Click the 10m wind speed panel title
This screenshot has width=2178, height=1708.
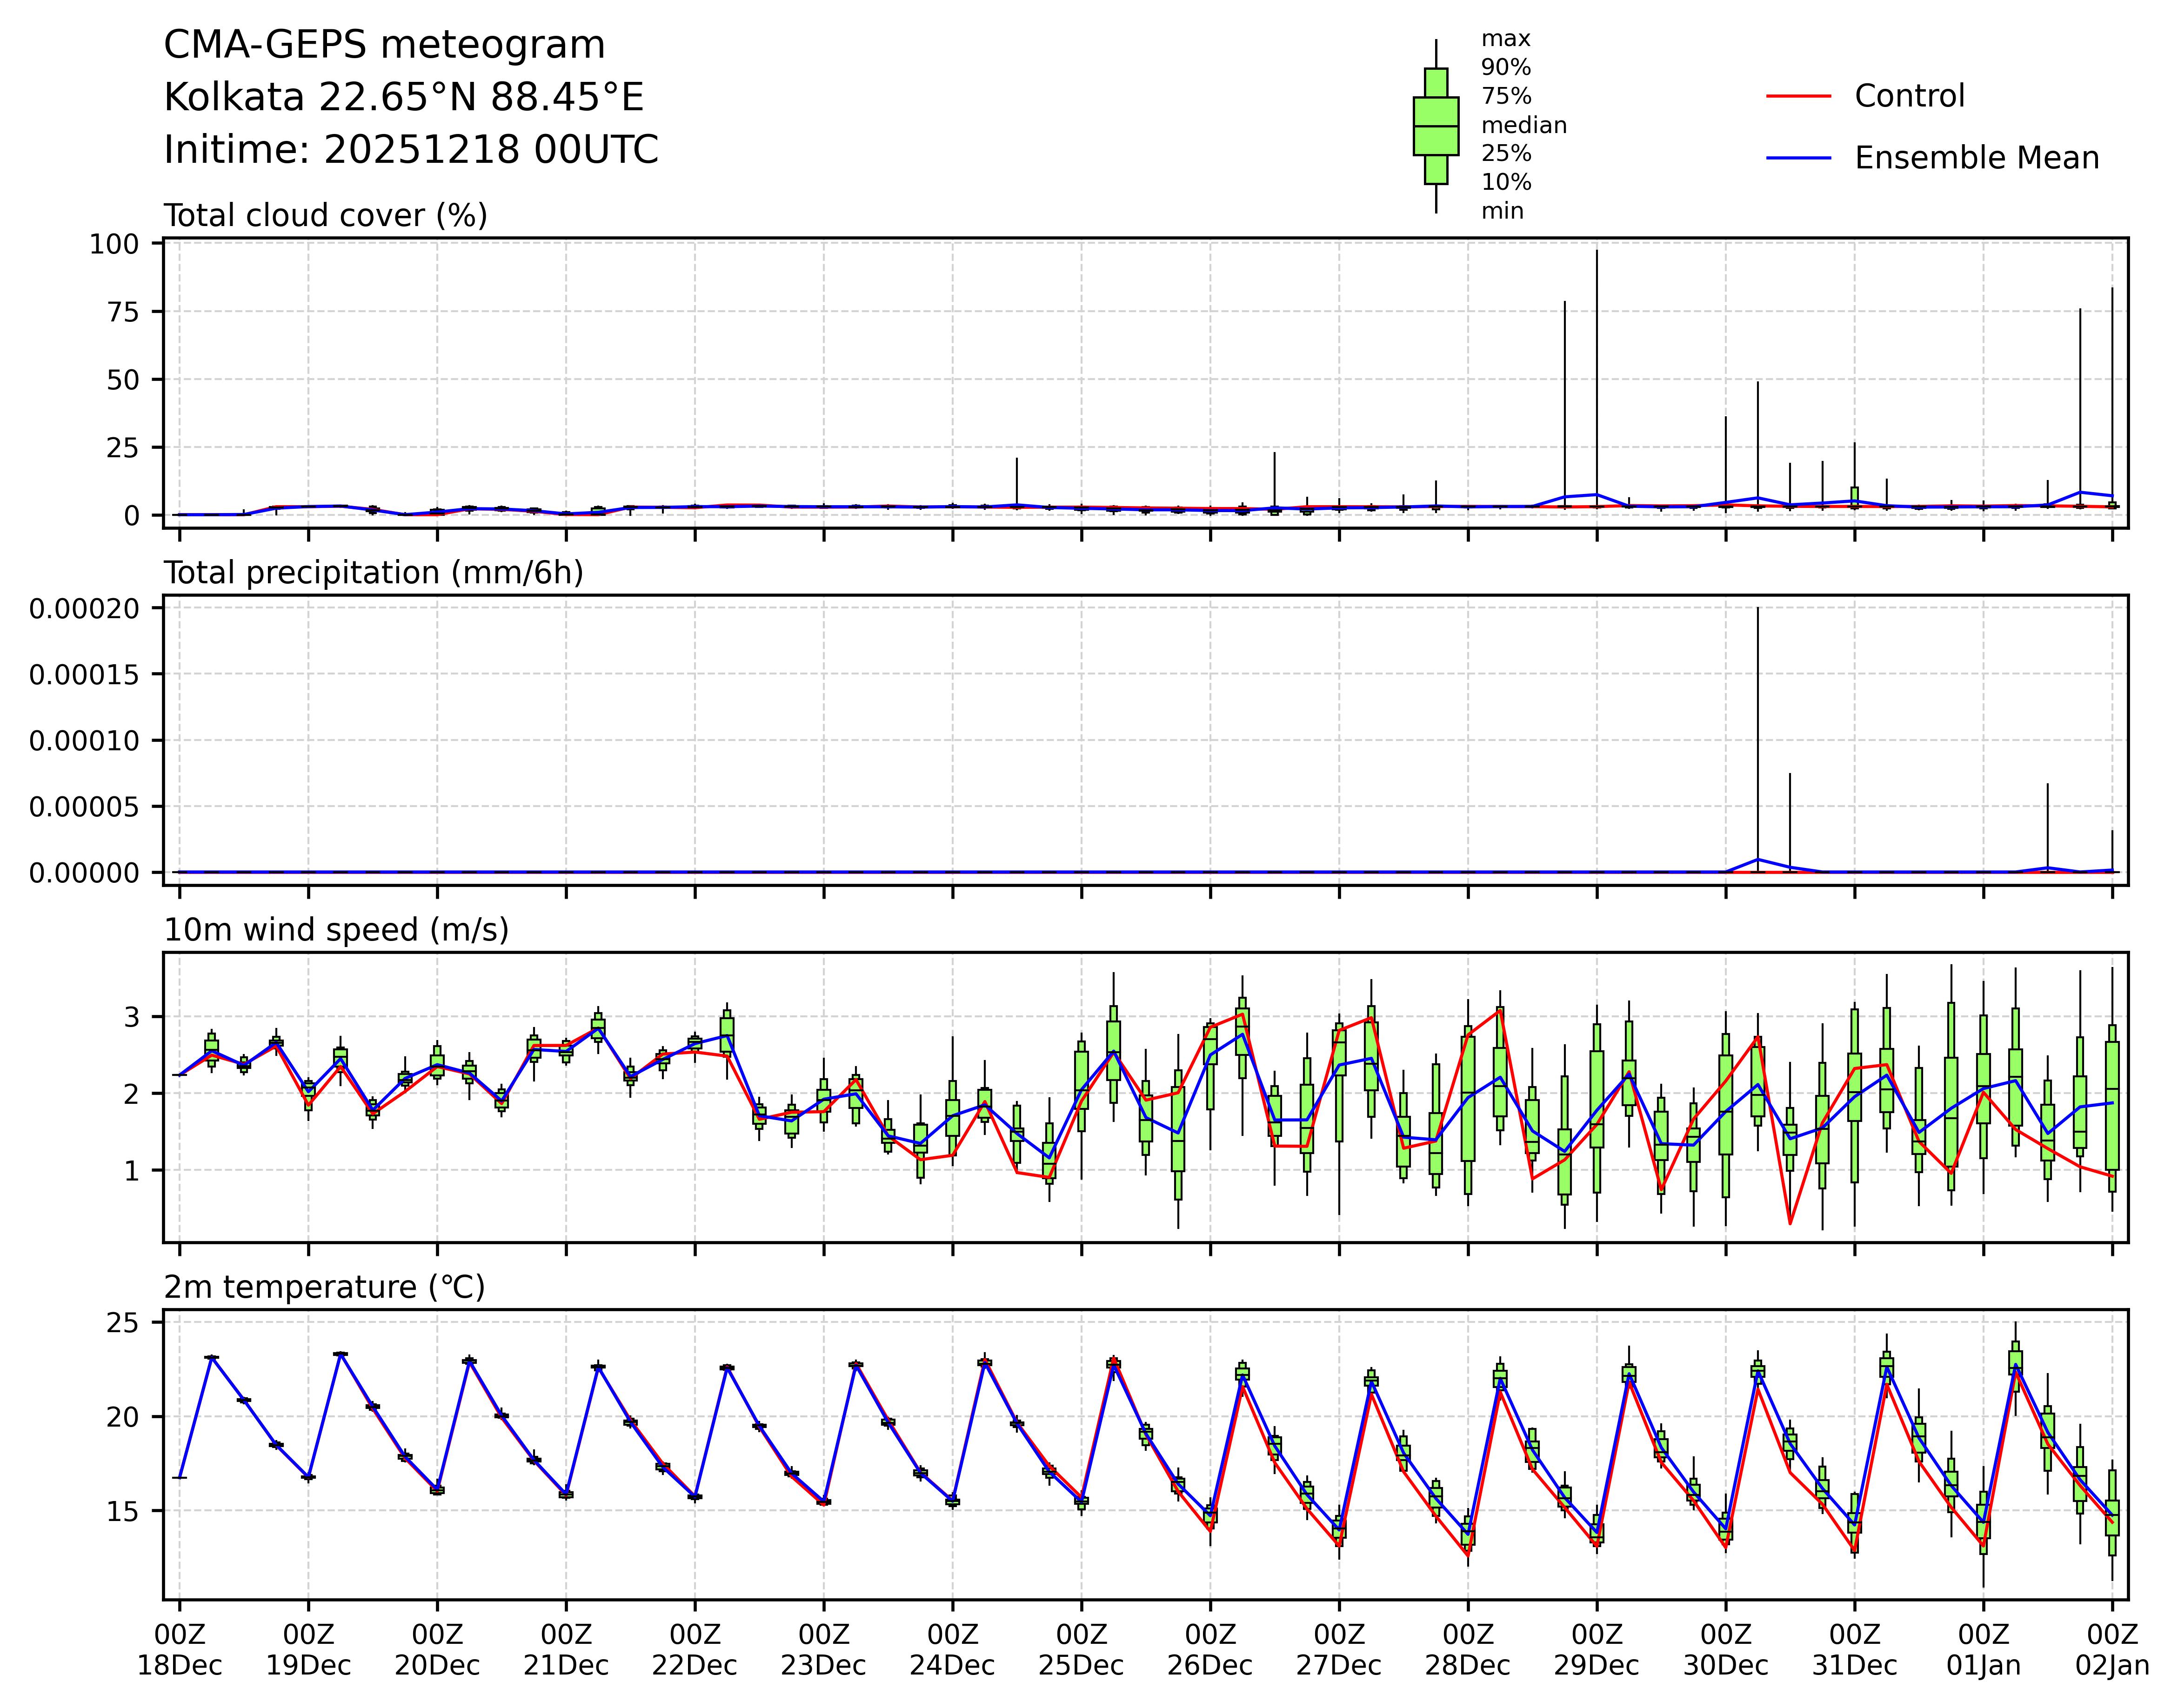click(336, 930)
